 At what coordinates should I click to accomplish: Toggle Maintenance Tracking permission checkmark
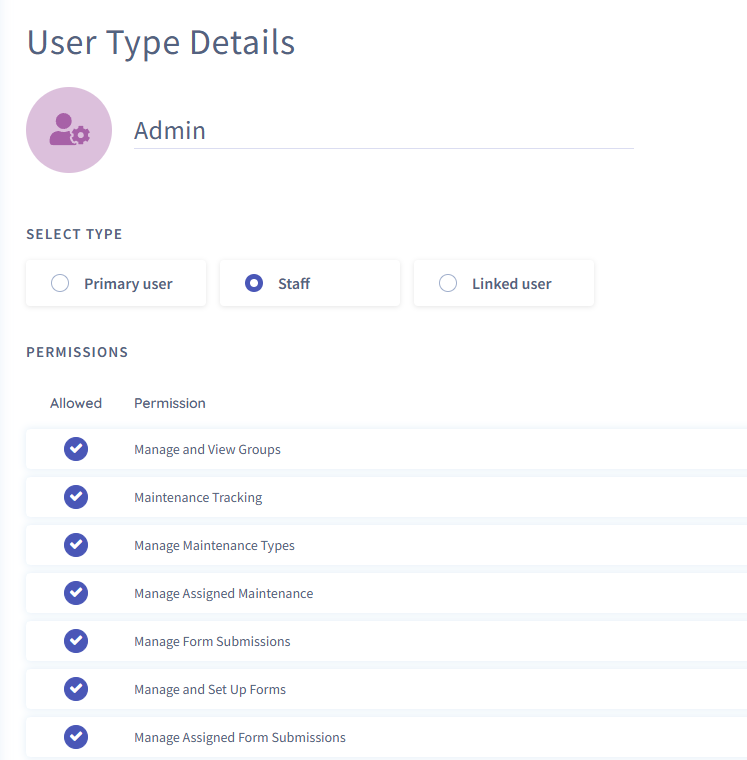(76, 497)
